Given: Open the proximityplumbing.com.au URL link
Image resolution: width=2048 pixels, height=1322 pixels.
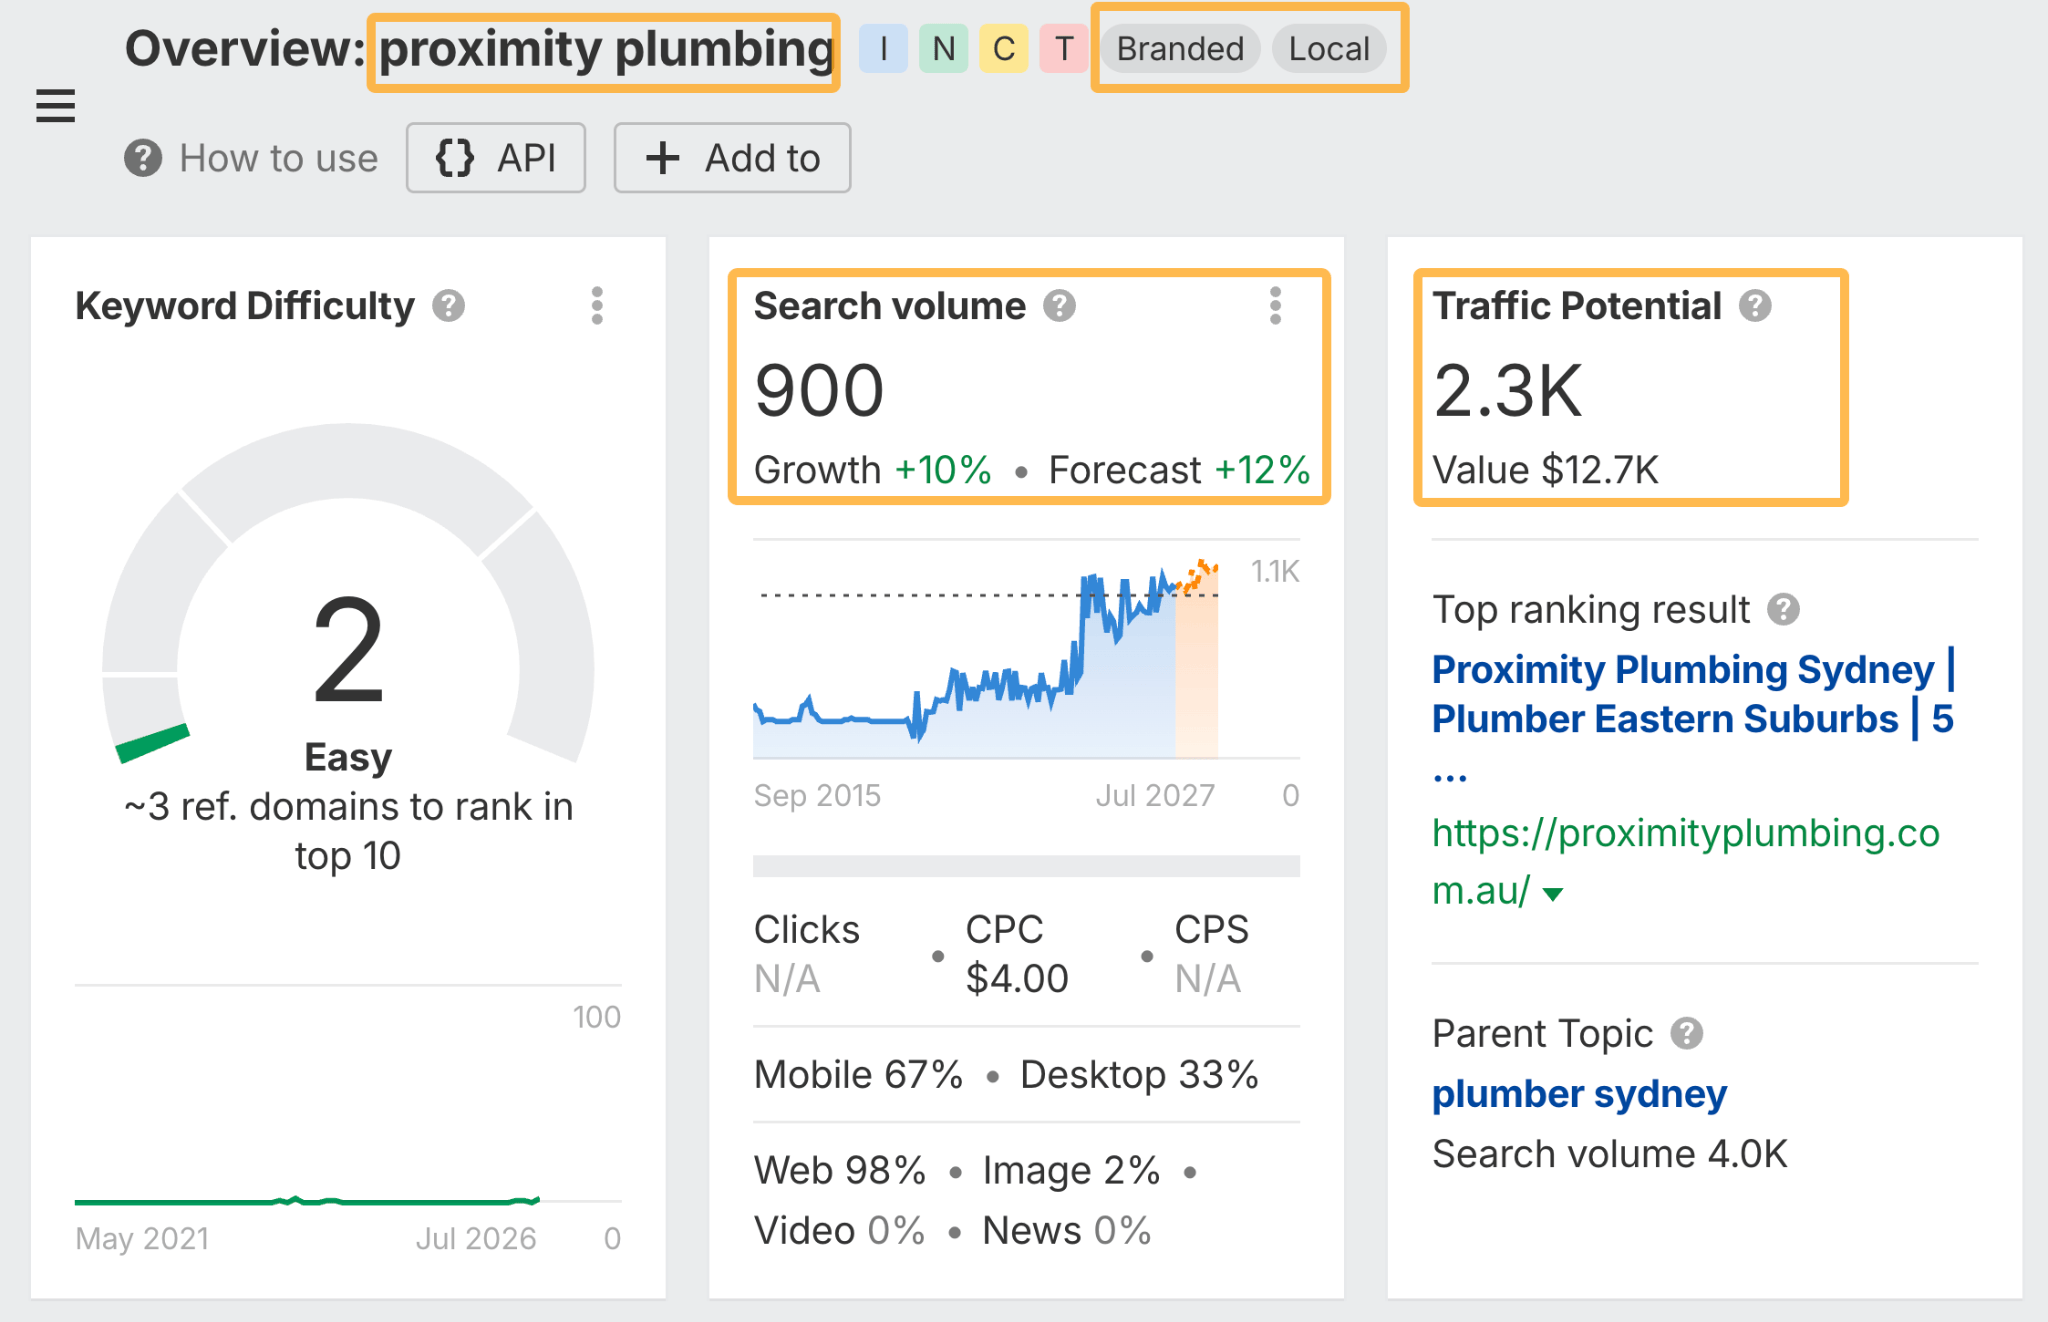Looking at the screenshot, I should click(1685, 861).
